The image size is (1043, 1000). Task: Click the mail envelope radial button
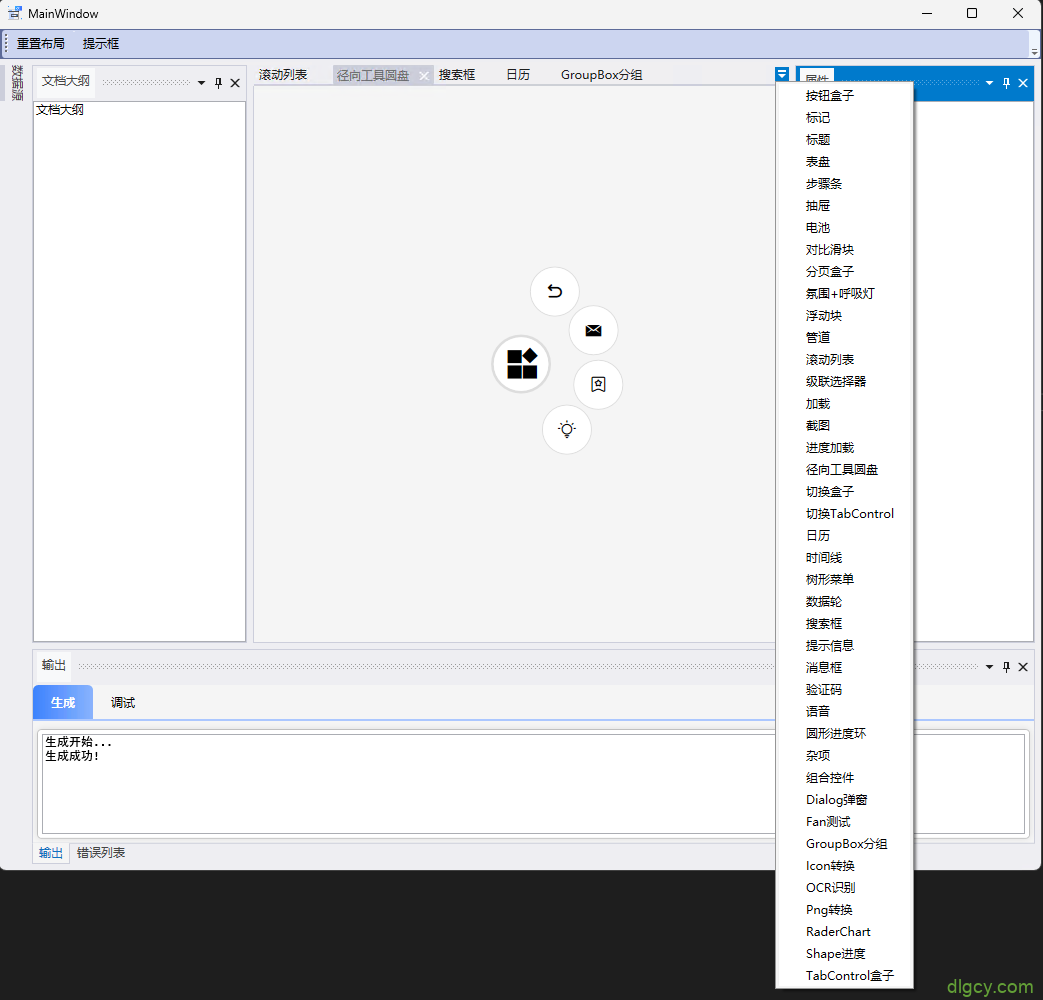(x=593, y=330)
